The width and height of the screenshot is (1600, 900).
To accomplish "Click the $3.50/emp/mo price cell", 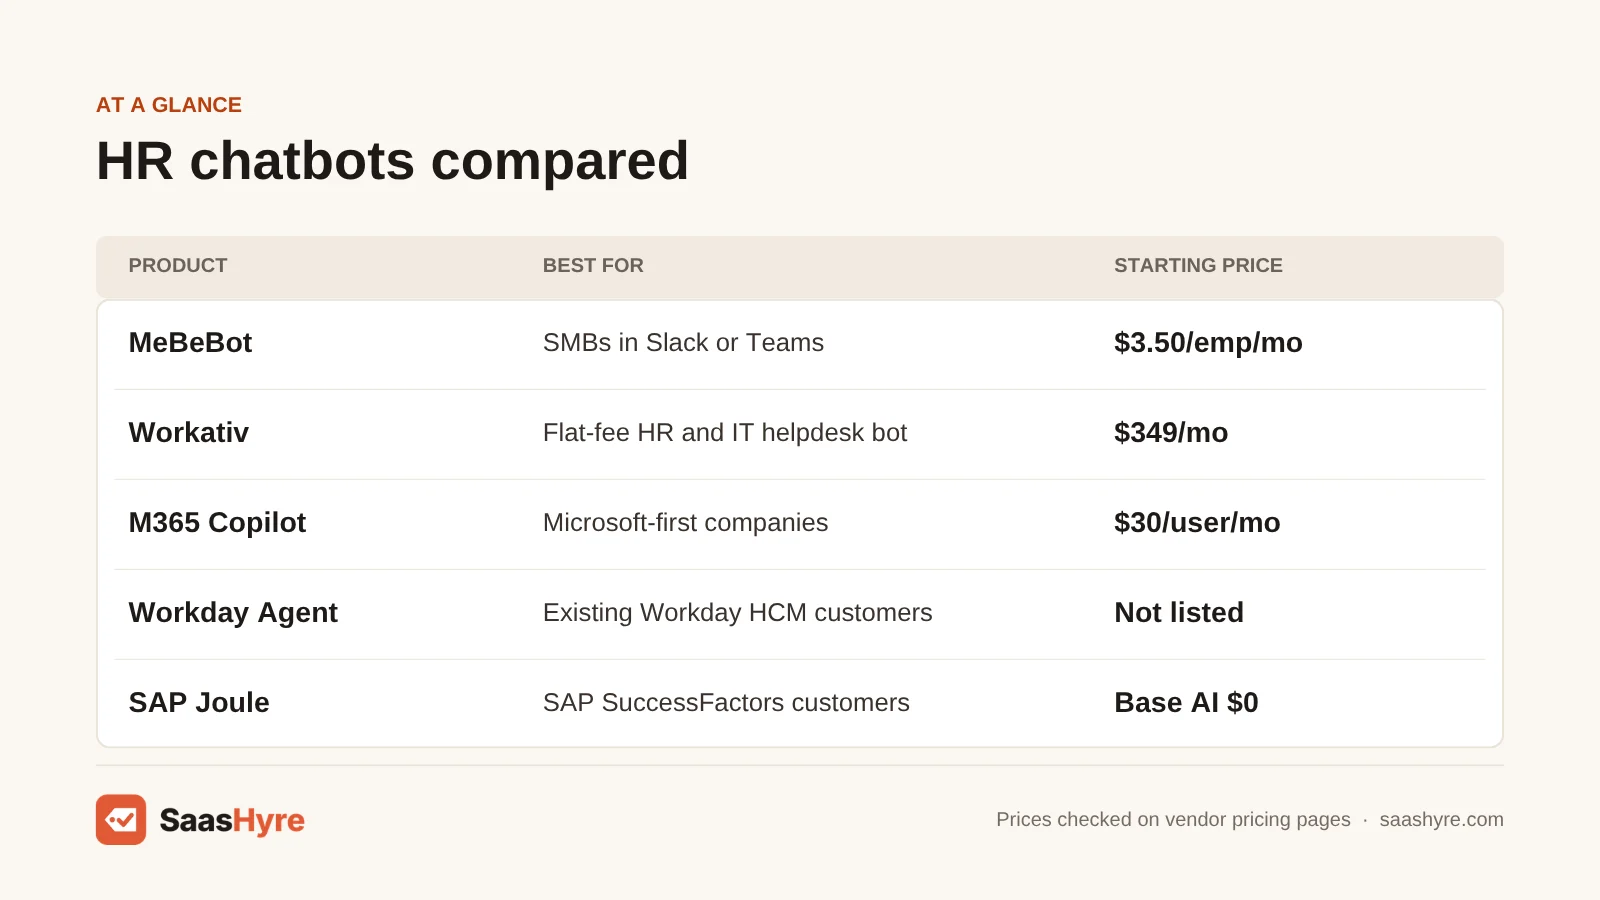I will pyautogui.click(x=1208, y=343).
